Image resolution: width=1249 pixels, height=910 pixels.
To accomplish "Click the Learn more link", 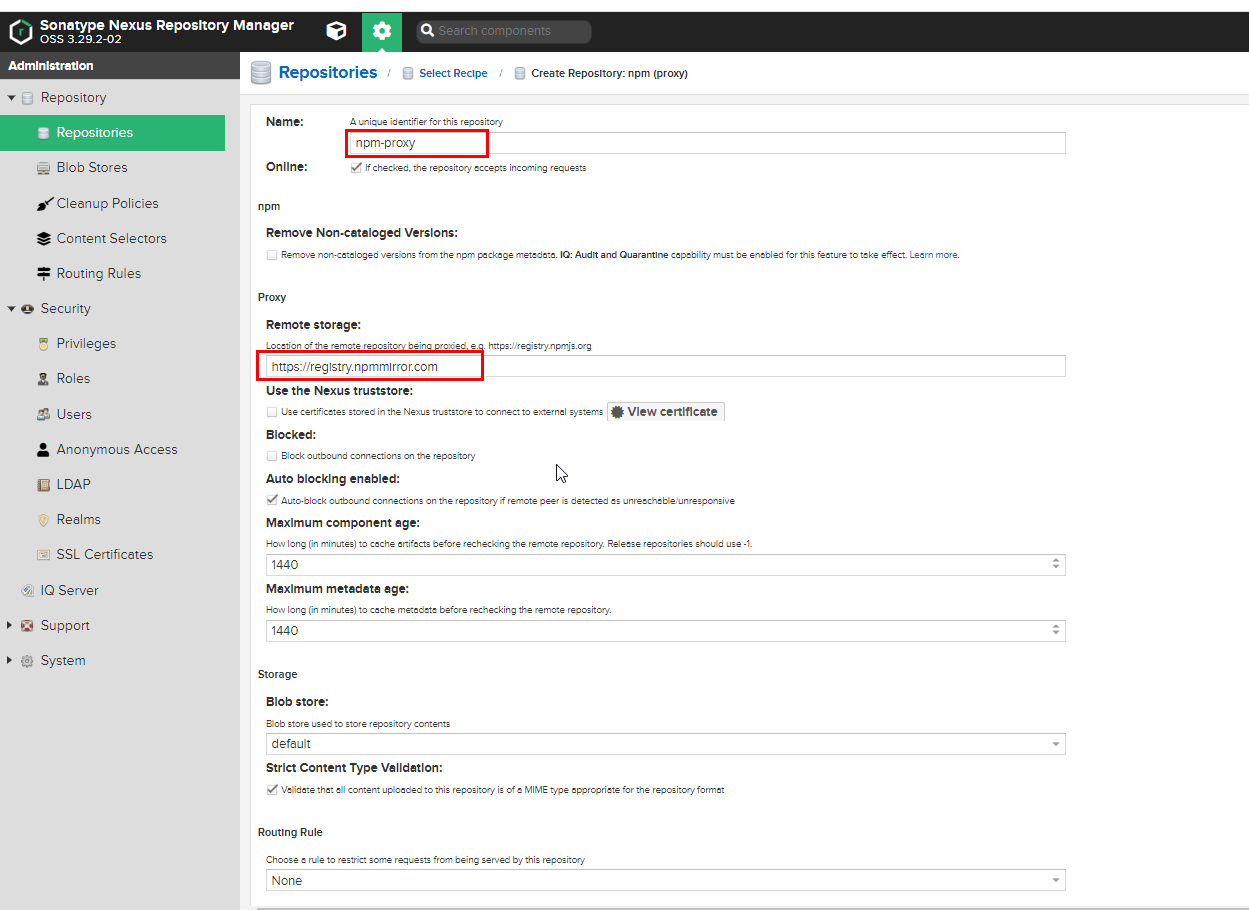I will [x=933, y=255].
